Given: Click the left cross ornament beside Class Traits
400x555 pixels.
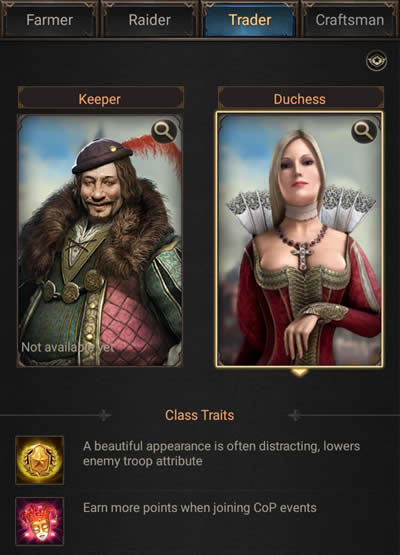Looking at the screenshot, I should point(104,415).
